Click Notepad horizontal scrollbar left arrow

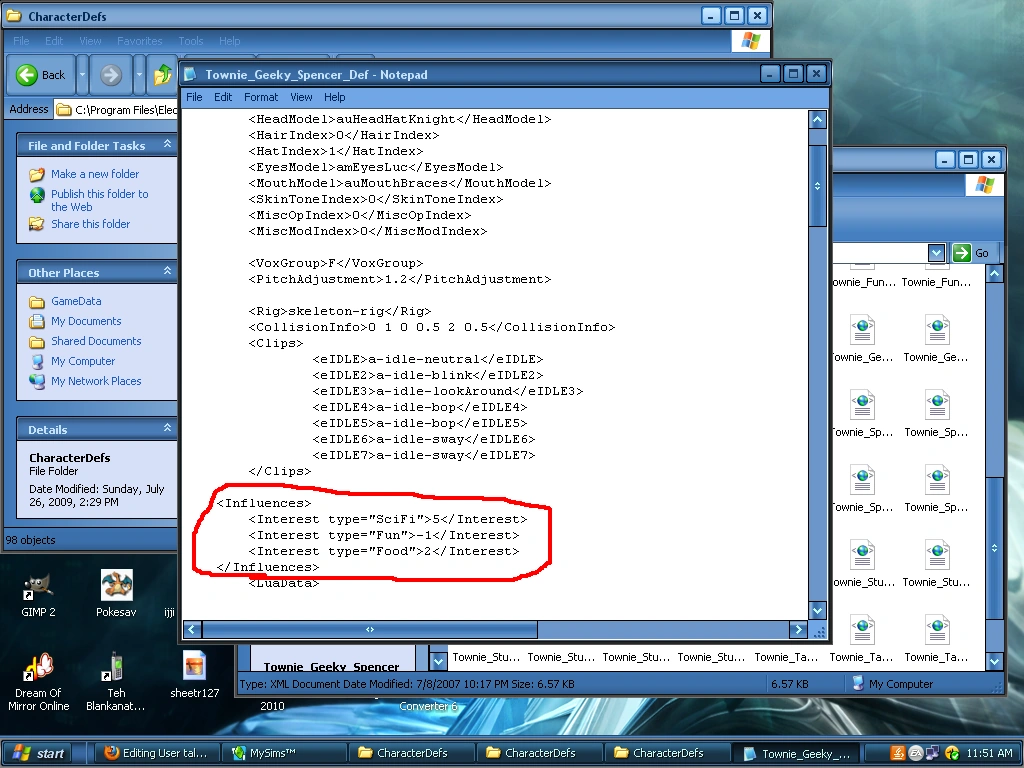tap(192, 630)
